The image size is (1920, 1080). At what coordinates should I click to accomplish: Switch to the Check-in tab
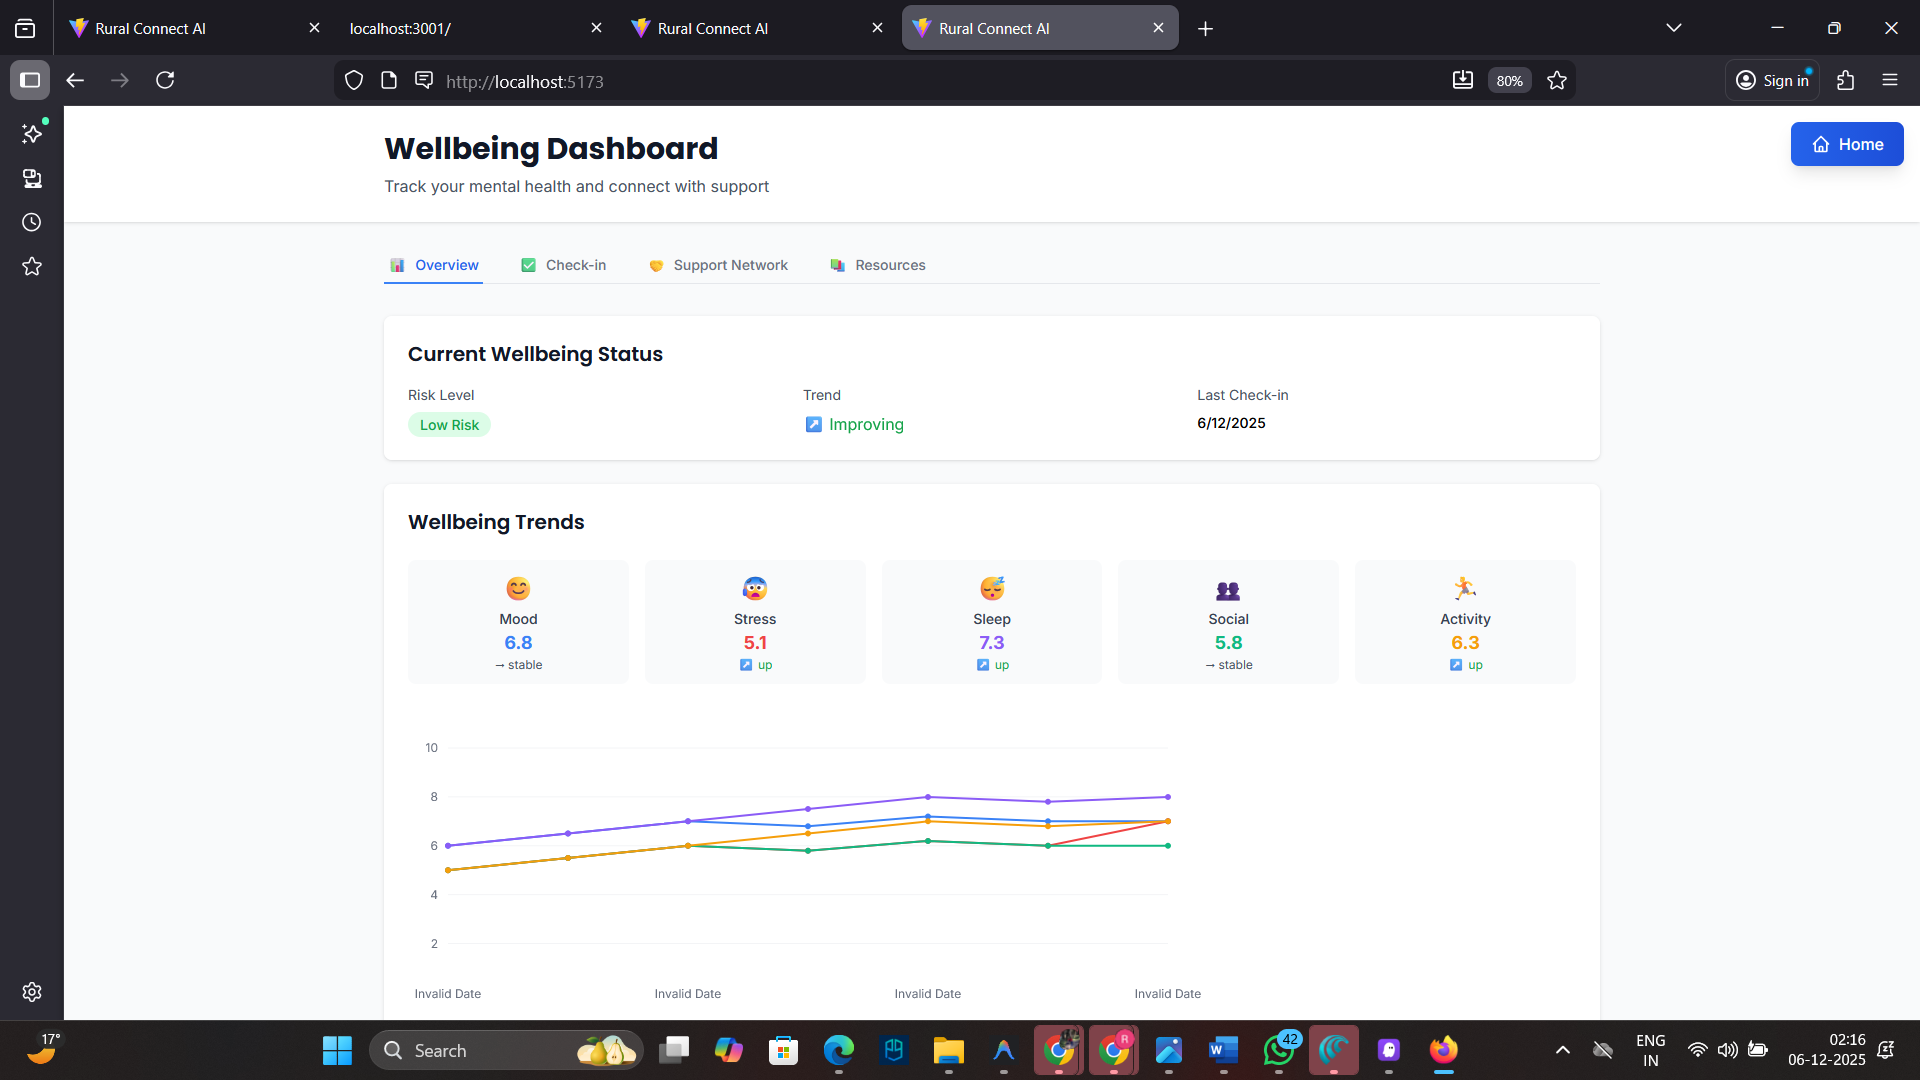pos(564,265)
